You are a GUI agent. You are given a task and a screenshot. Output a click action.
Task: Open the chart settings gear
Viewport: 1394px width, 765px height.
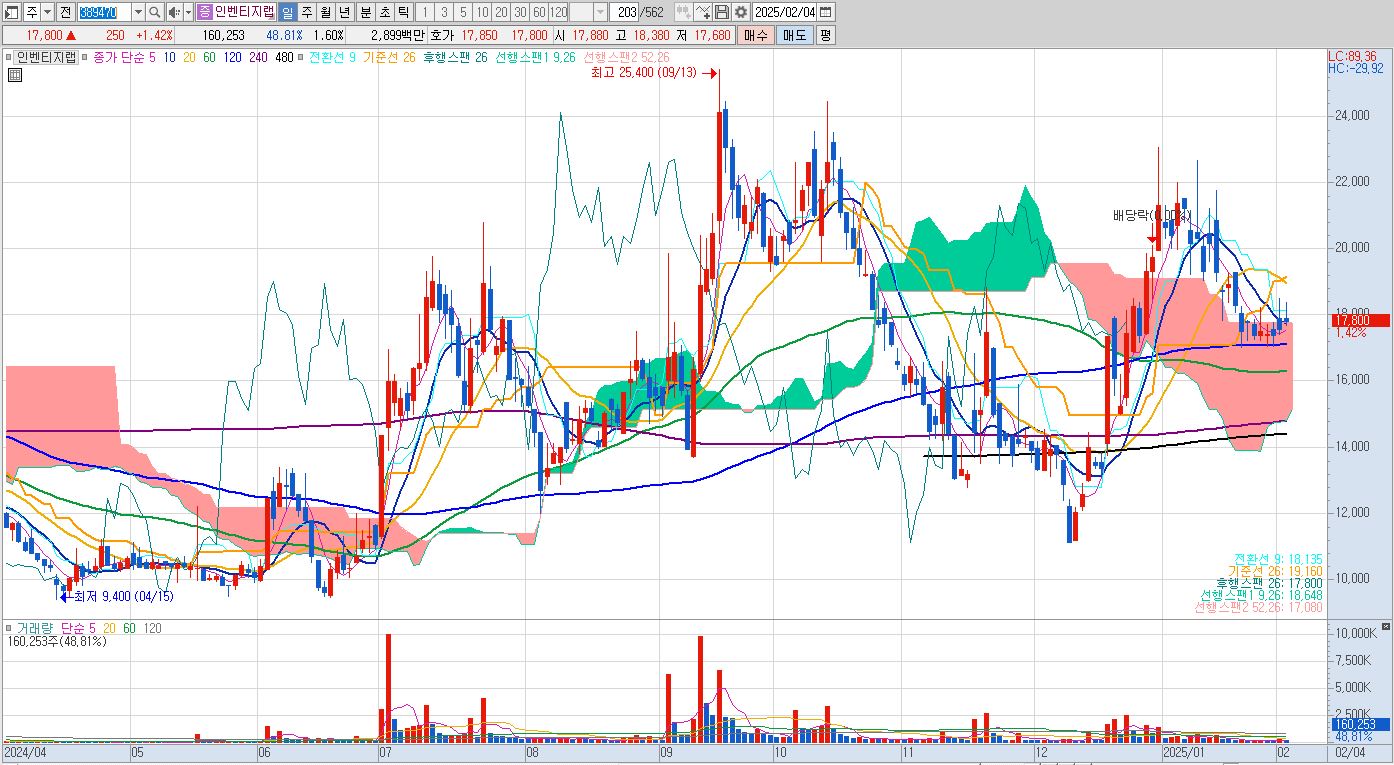click(x=740, y=12)
